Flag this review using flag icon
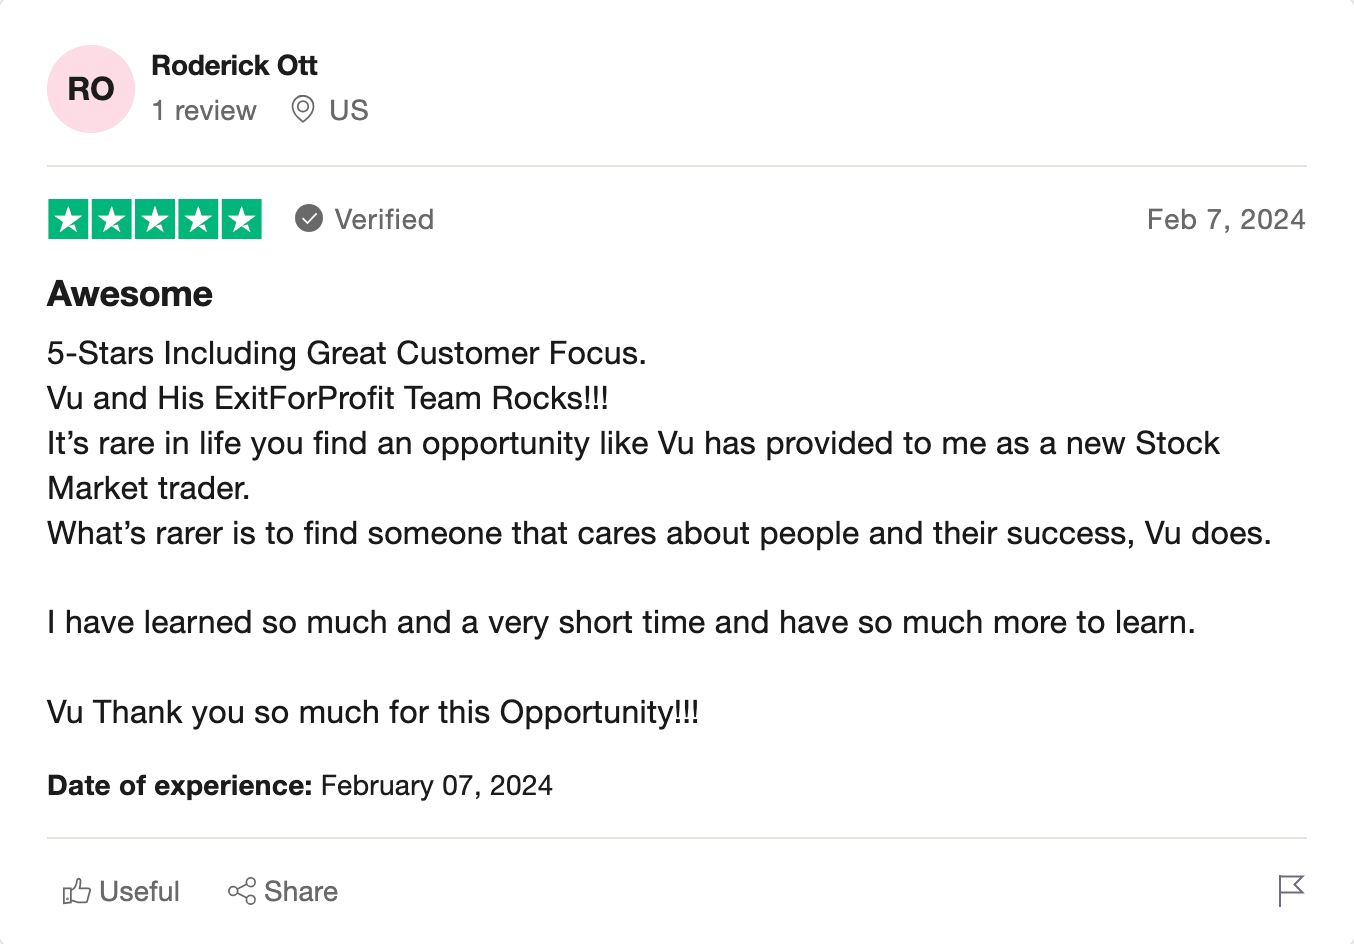The image size is (1354, 944). pyautogui.click(x=1291, y=890)
